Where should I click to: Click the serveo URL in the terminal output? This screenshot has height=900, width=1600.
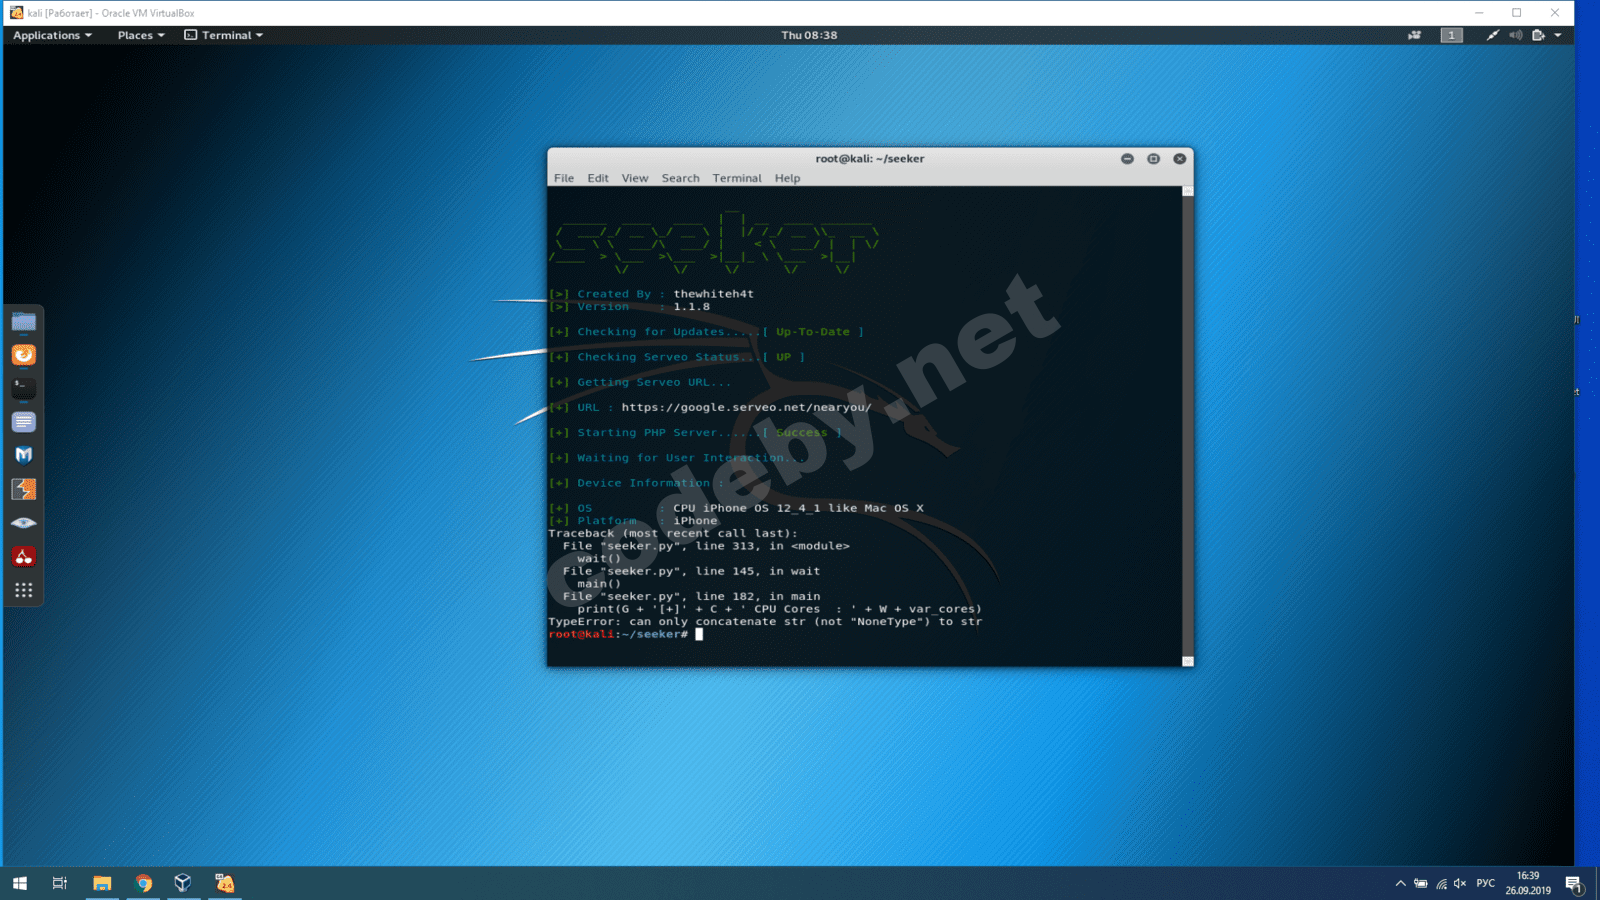[x=746, y=407]
